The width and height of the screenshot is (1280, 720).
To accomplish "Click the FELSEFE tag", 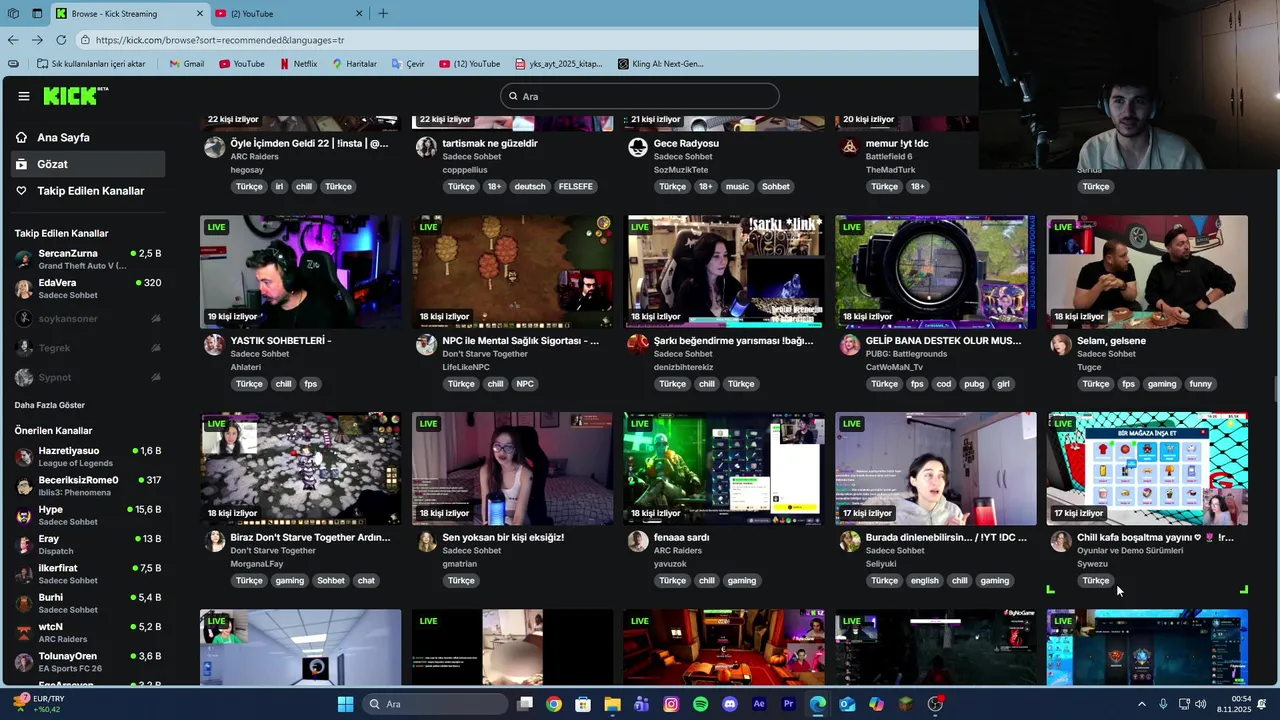I will click(x=576, y=187).
